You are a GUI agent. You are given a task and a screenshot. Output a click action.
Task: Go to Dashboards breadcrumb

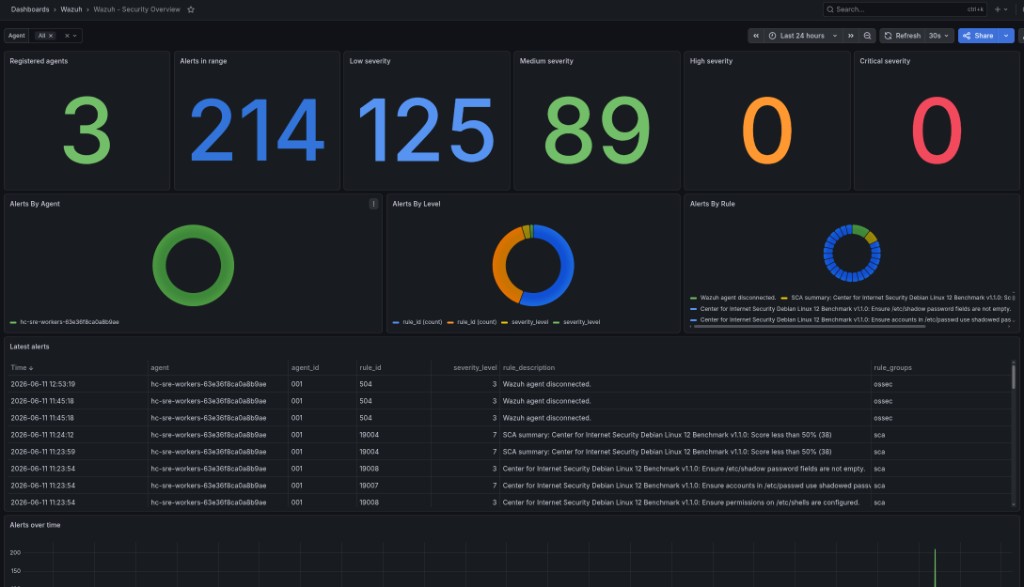pos(29,9)
